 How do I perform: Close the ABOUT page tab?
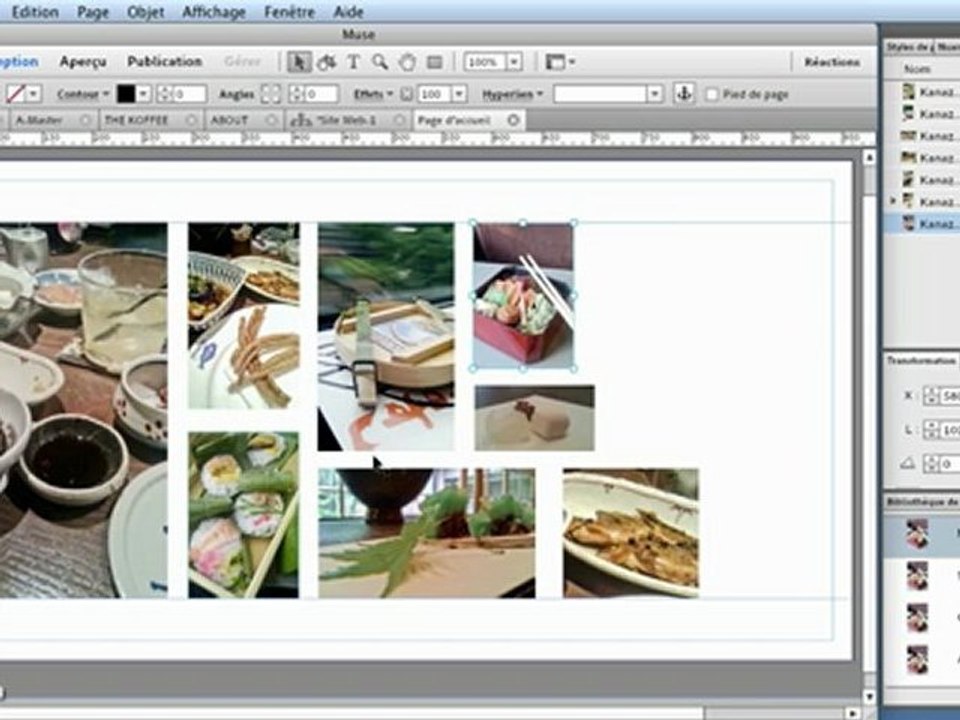pyautogui.click(x=271, y=121)
